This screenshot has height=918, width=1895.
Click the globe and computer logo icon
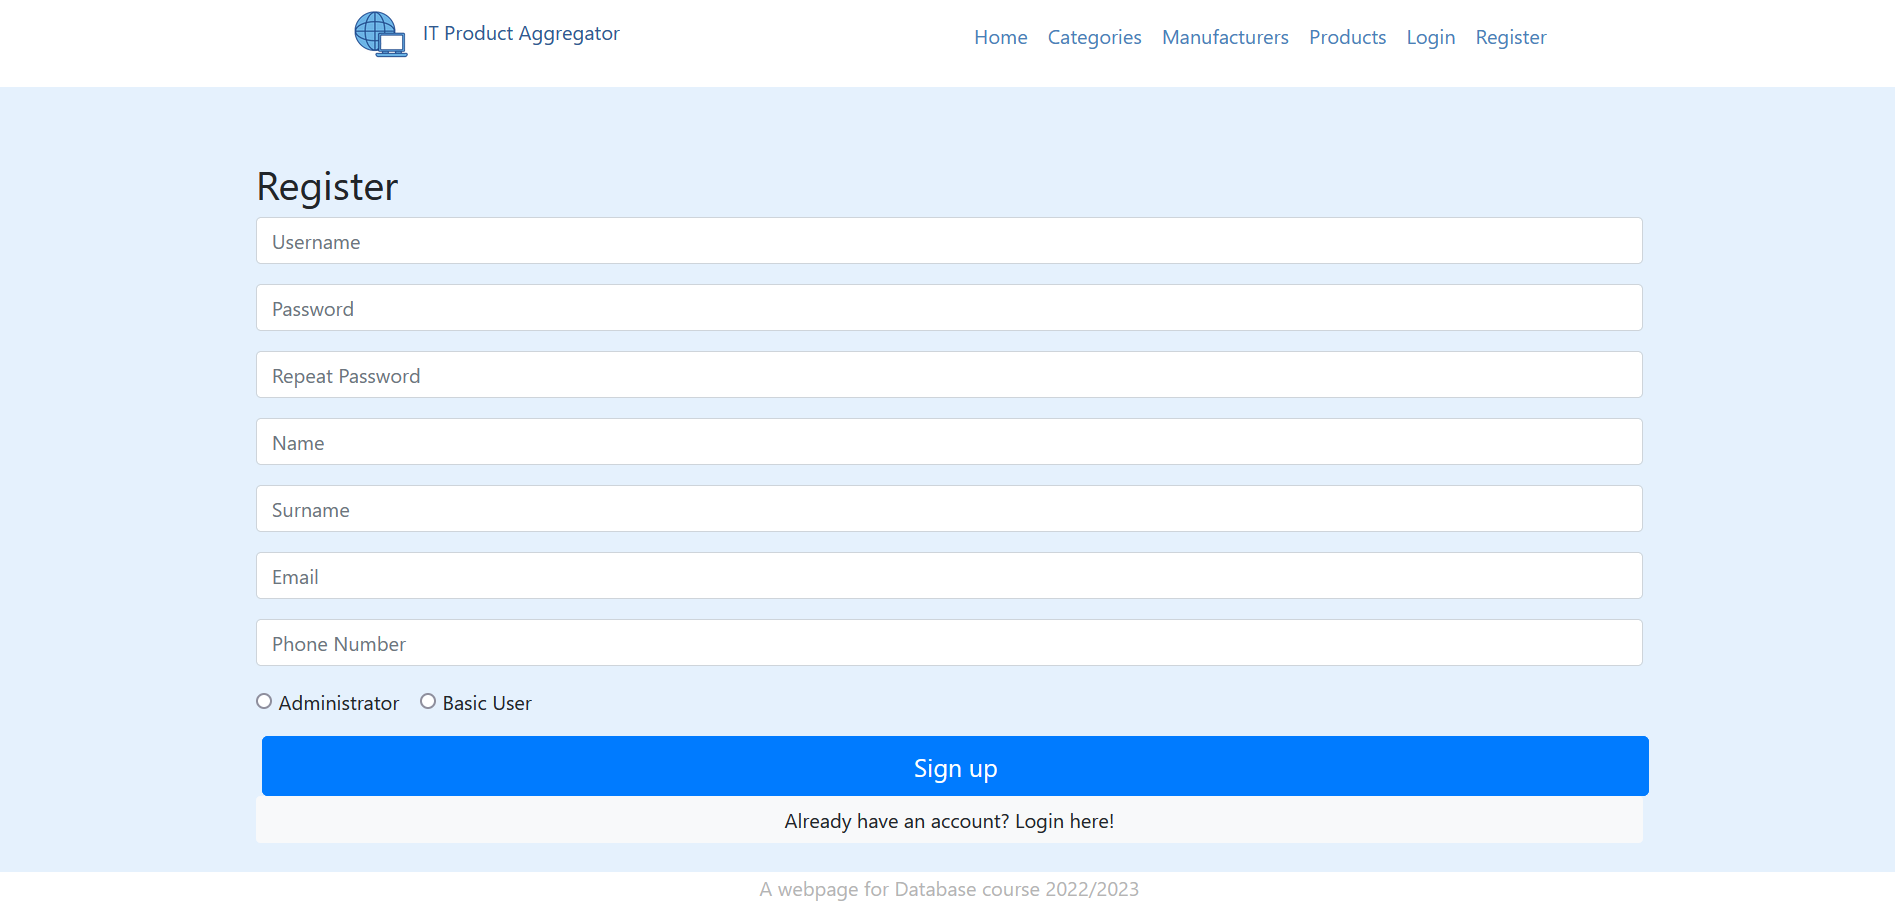click(381, 34)
